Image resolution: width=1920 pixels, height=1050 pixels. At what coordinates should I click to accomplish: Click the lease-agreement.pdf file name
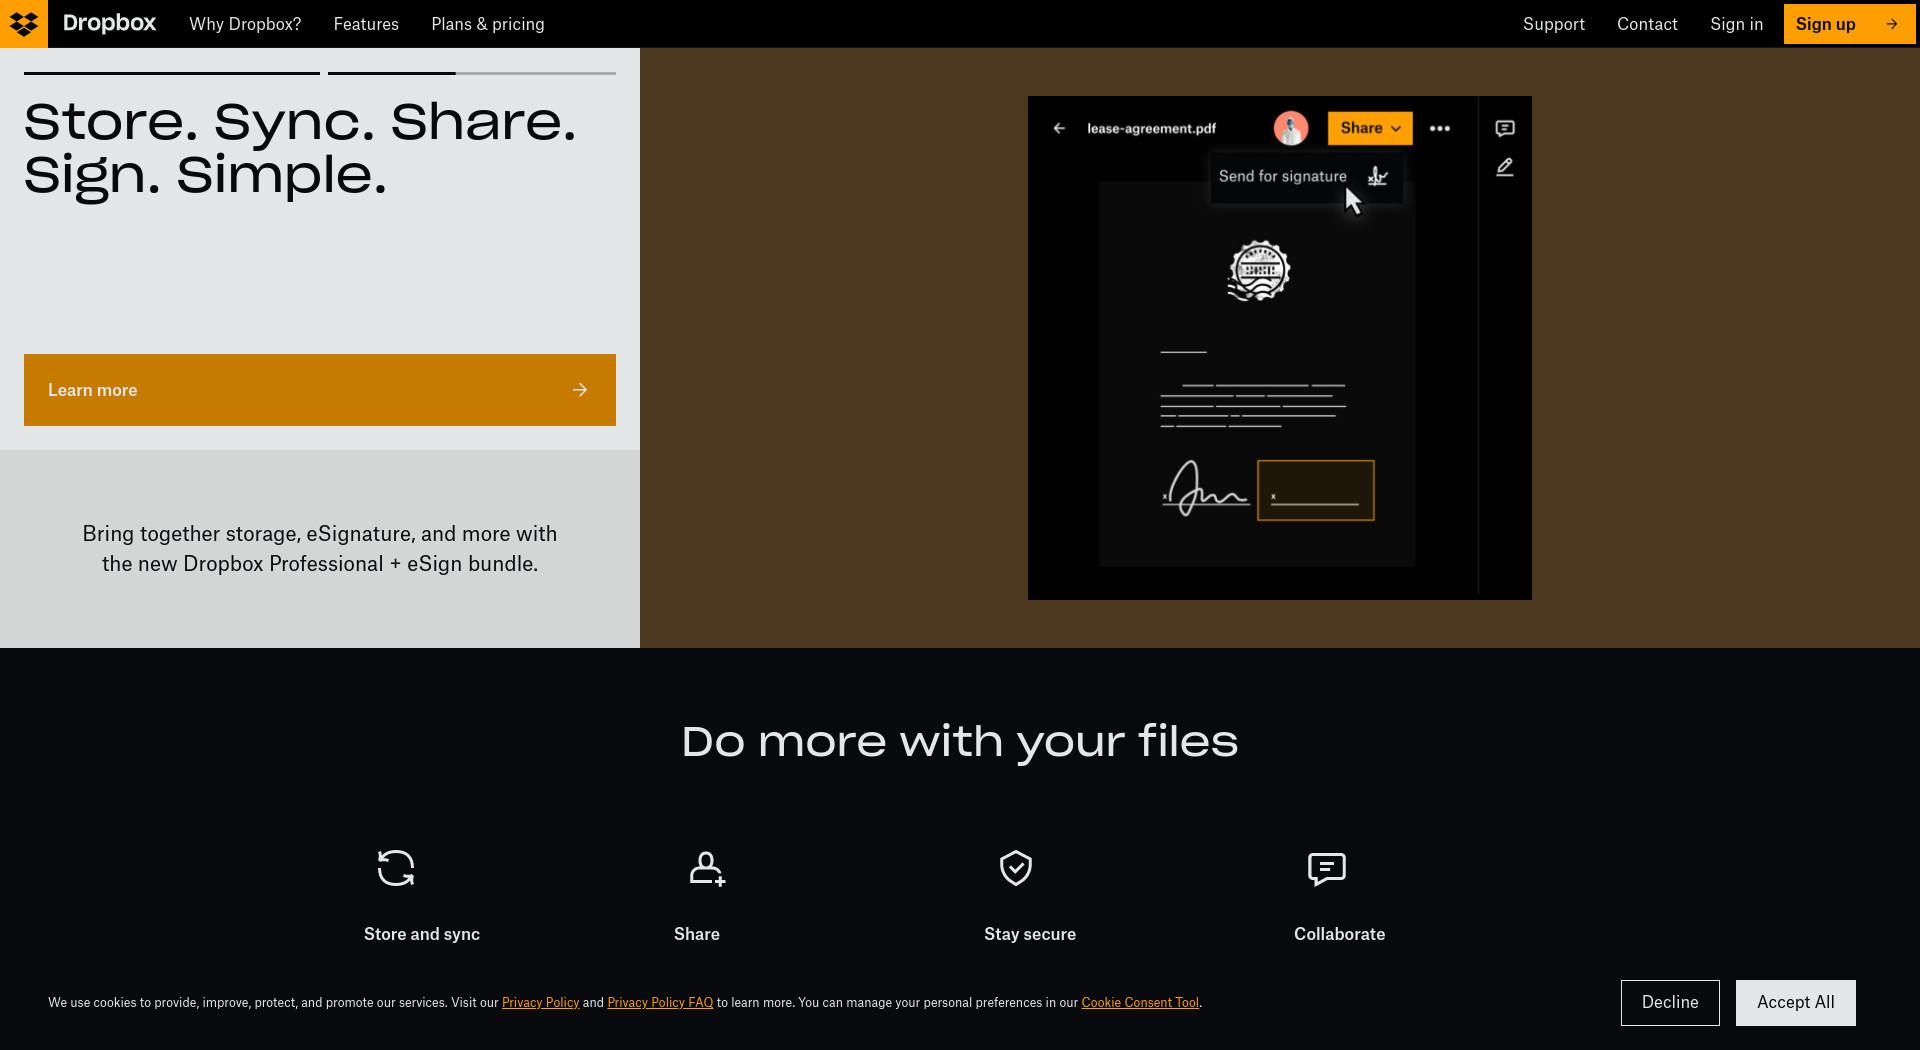click(x=1152, y=128)
